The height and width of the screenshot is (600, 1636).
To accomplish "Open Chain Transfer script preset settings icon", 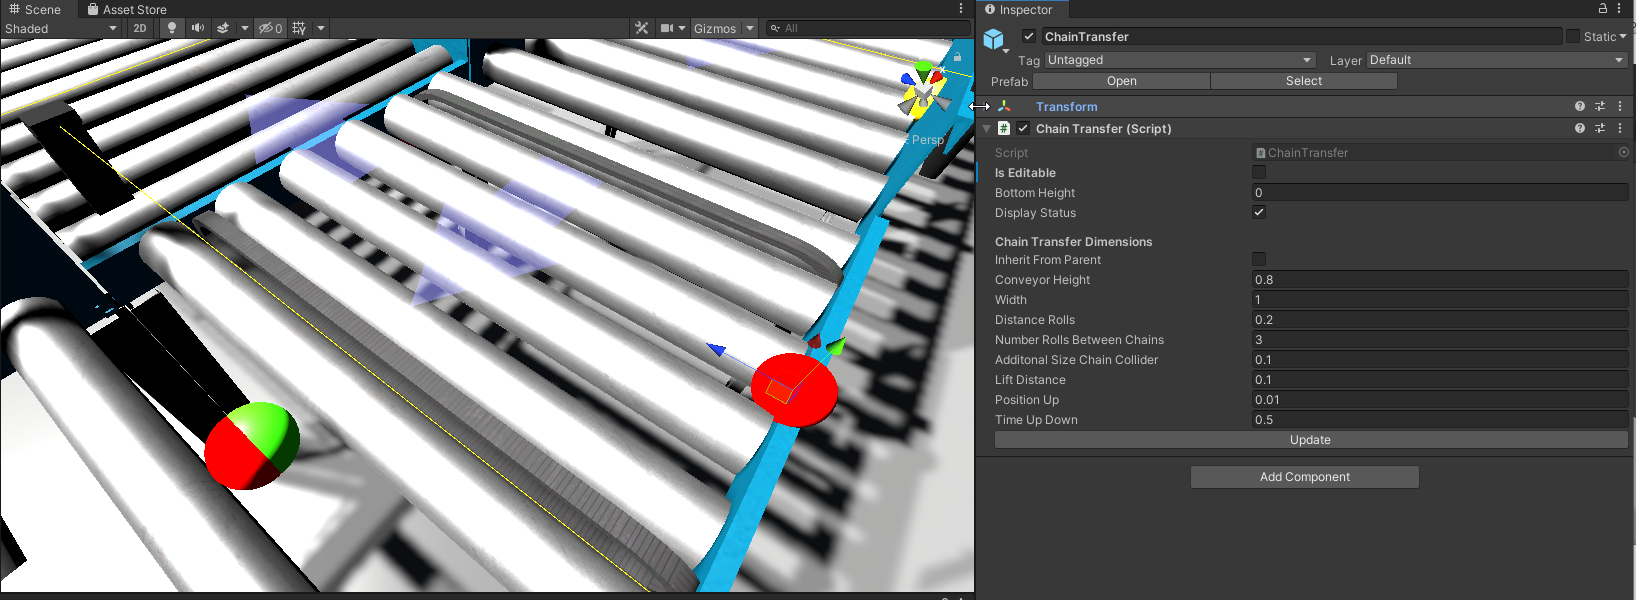I will tap(1600, 128).
